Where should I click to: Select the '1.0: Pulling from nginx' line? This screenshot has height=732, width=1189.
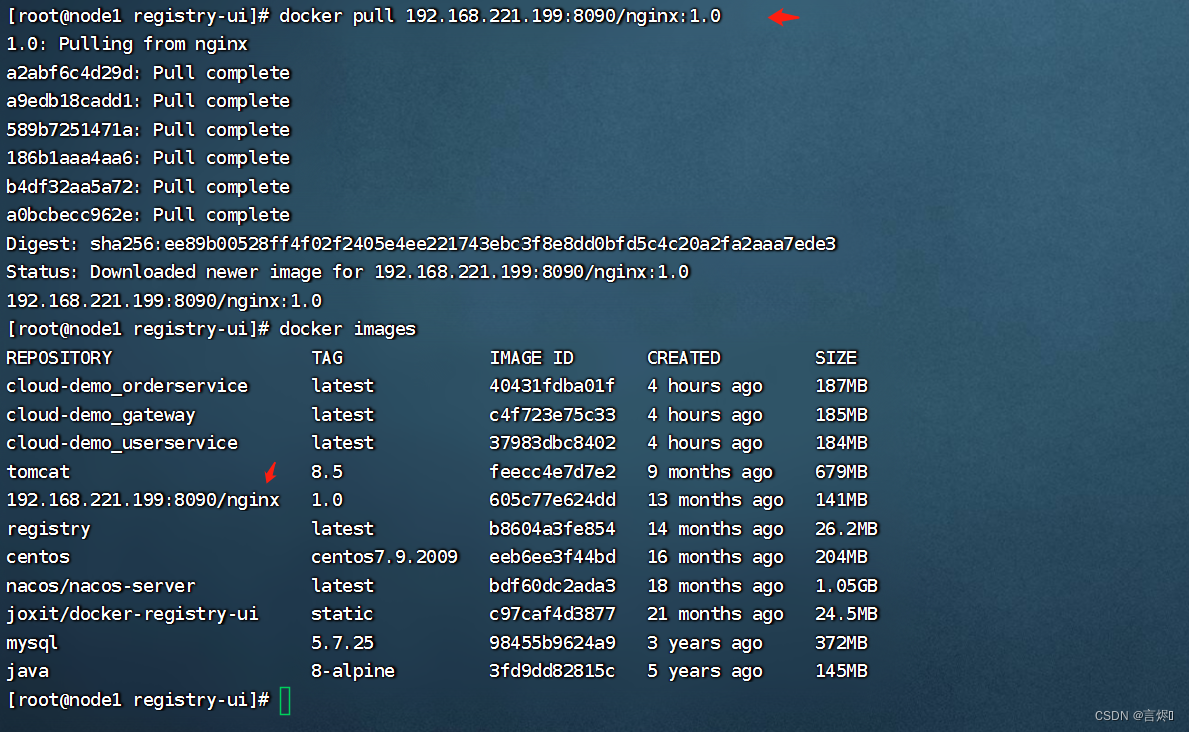[127, 44]
